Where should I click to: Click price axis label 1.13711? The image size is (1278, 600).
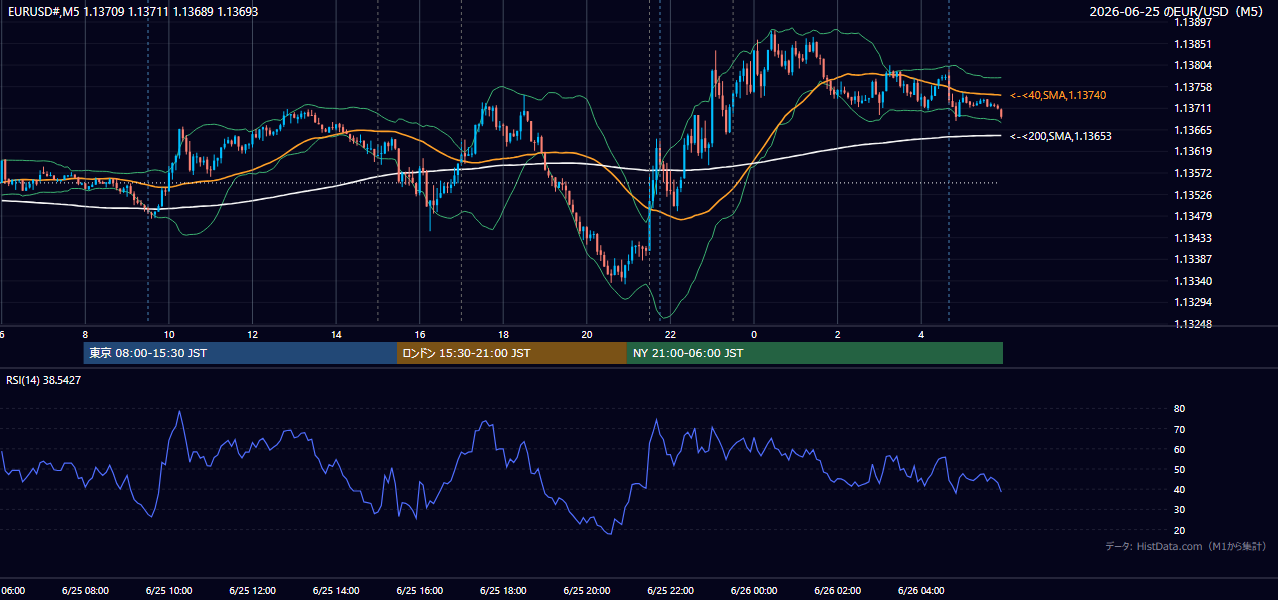click(1193, 108)
